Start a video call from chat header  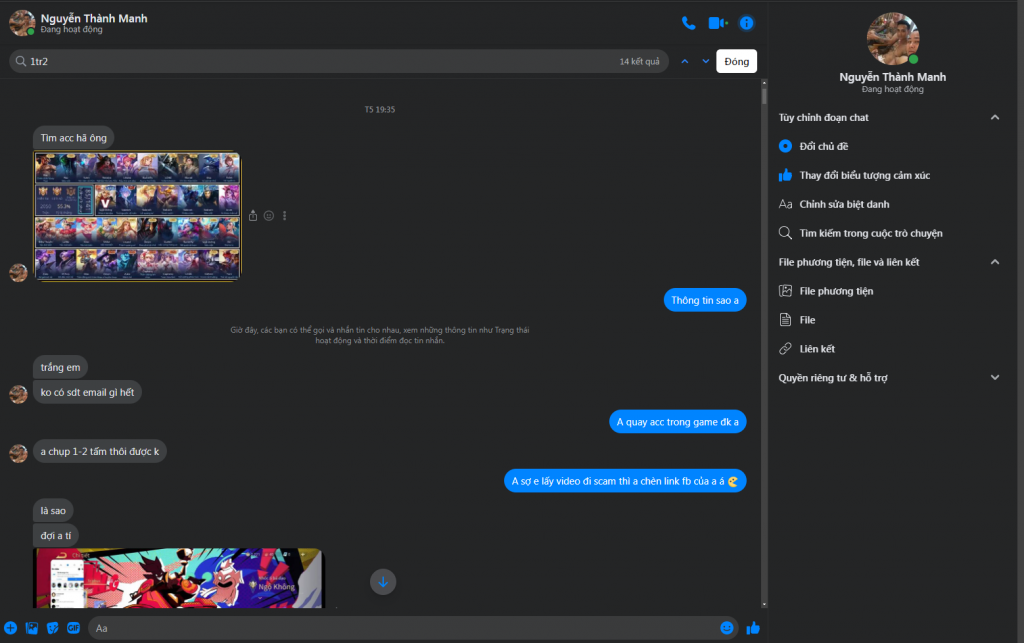[717, 23]
